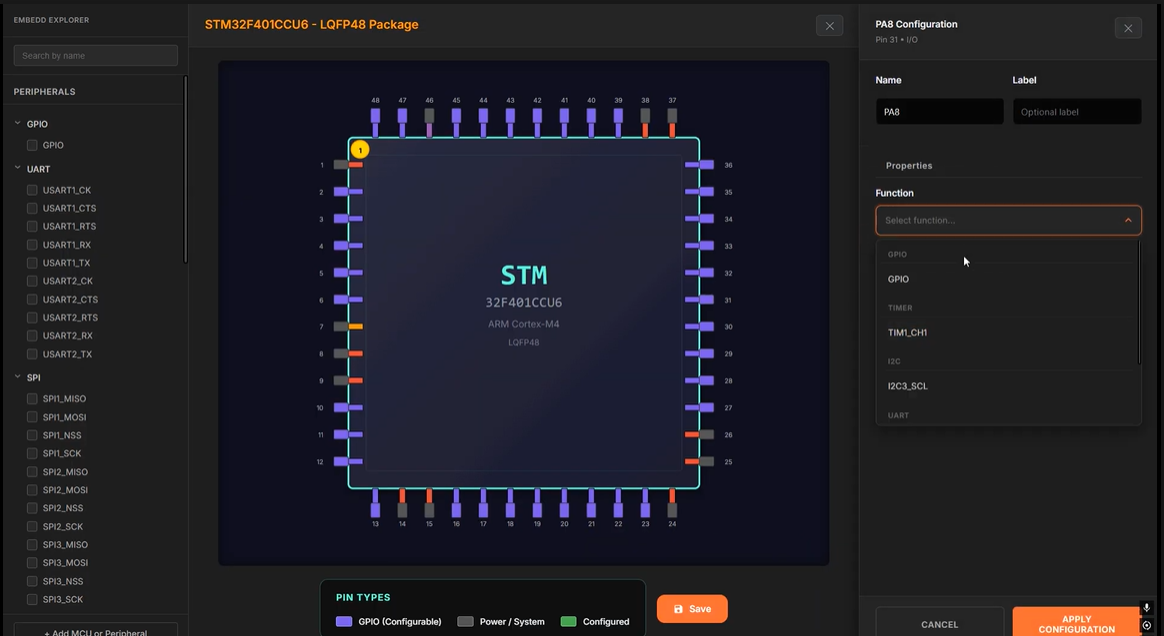1164x636 pixels.
Task: Click the Name field containing PA8
Action: tap(939, 111)
